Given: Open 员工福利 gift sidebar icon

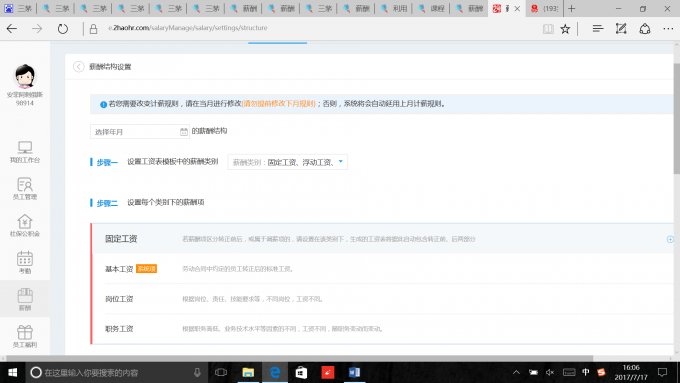Looking at the screenshot, I should point(25,336).
